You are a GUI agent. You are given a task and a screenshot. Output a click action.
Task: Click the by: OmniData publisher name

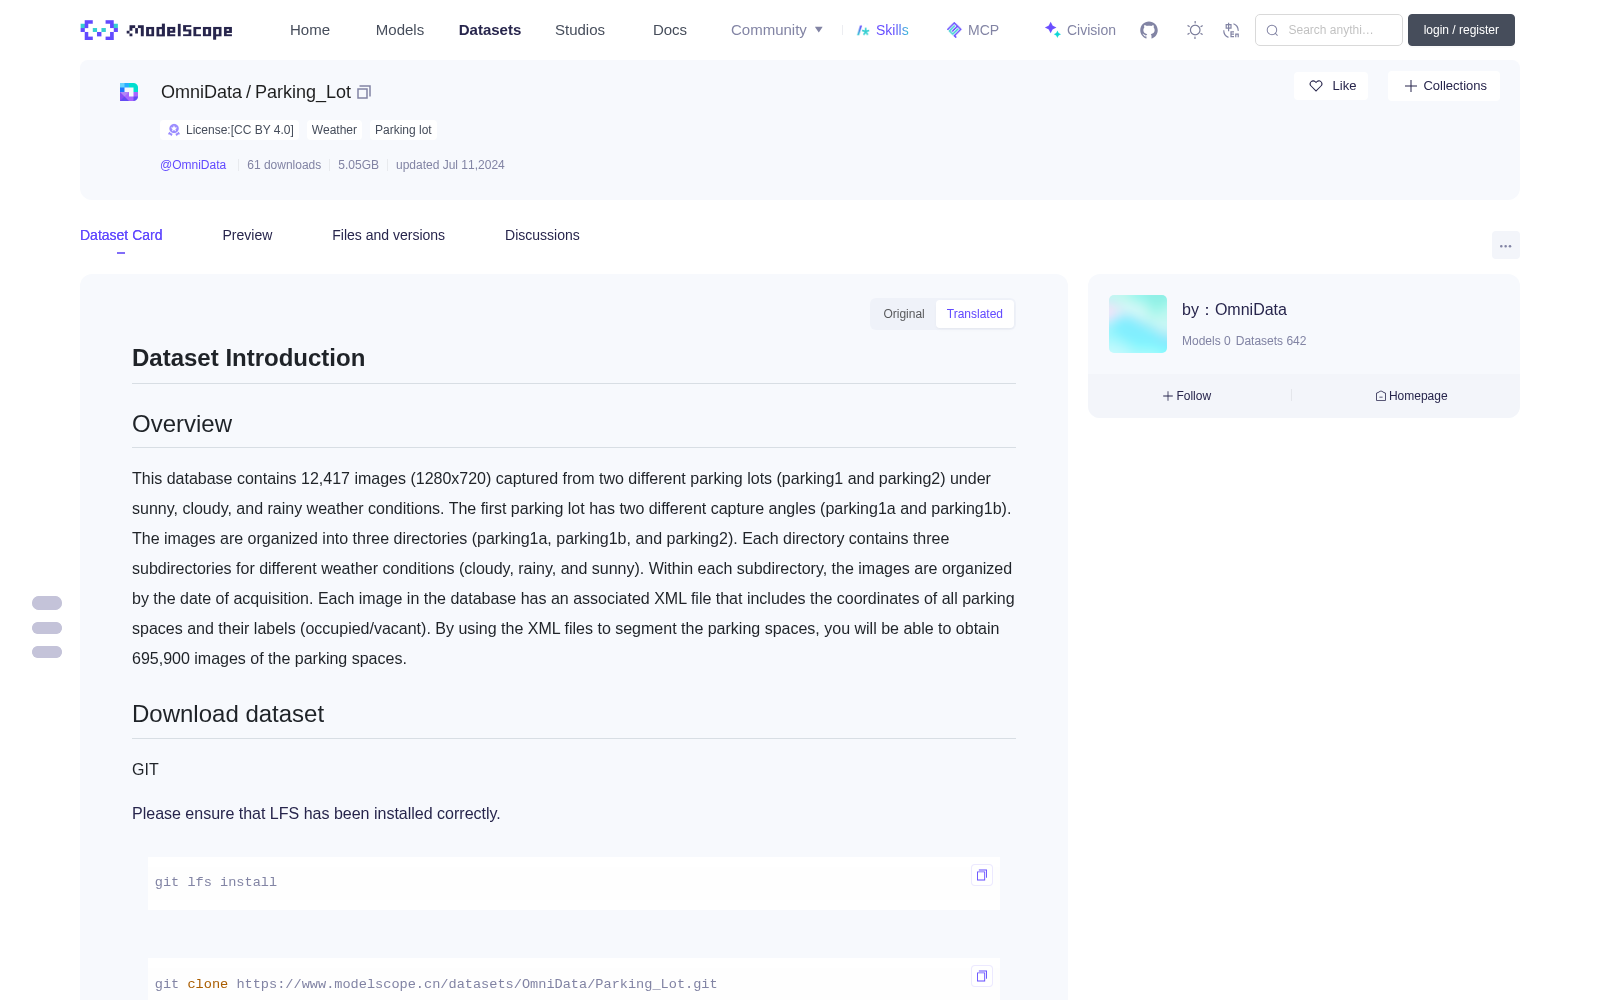[x=1234, y=310]
